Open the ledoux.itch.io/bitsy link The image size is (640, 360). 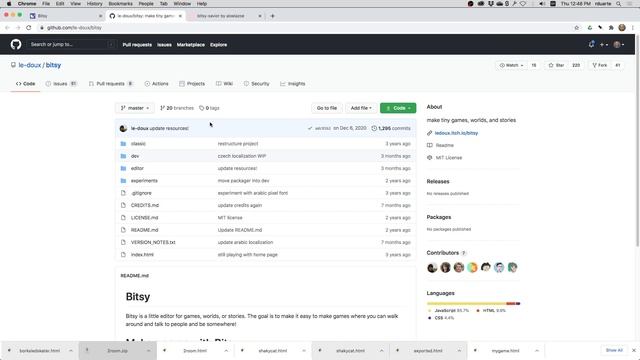coord(456,133)
